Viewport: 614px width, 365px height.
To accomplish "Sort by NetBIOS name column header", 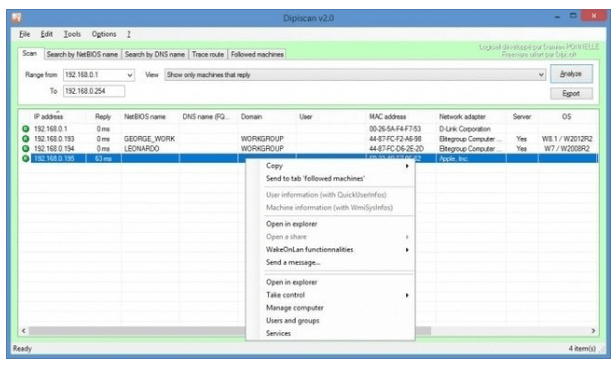I will (x=145, y=117).
